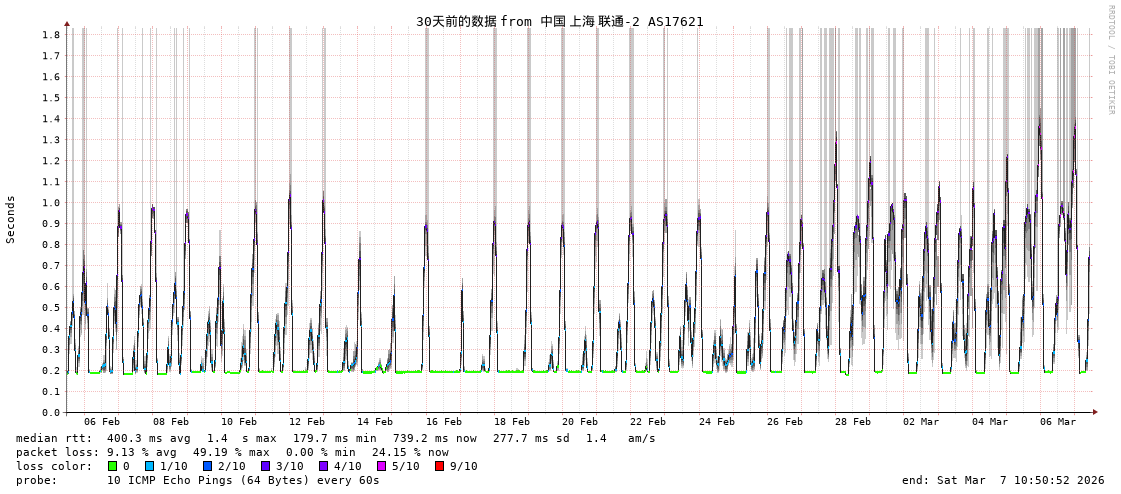
Task: Select the magenta 5/10 loss swatch
Action: click(x=382, y=466)
